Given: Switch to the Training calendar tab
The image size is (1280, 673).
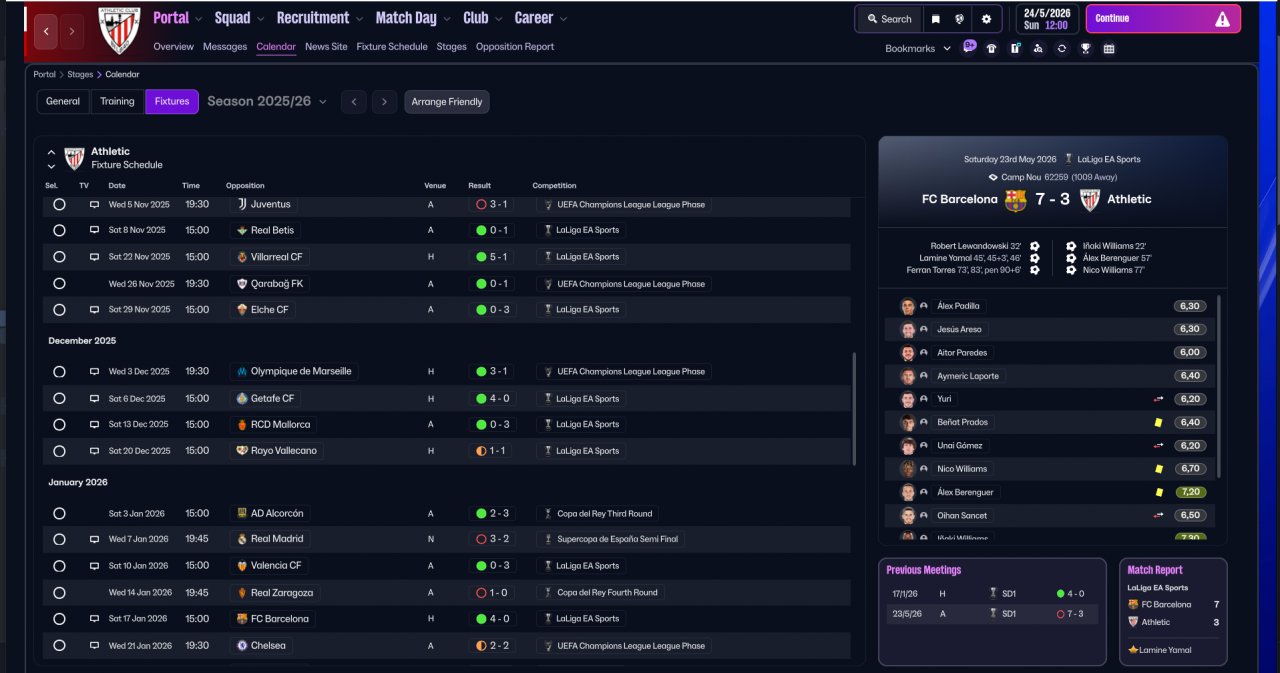Looking at the screenshot, I should click(x=117, y=101).
